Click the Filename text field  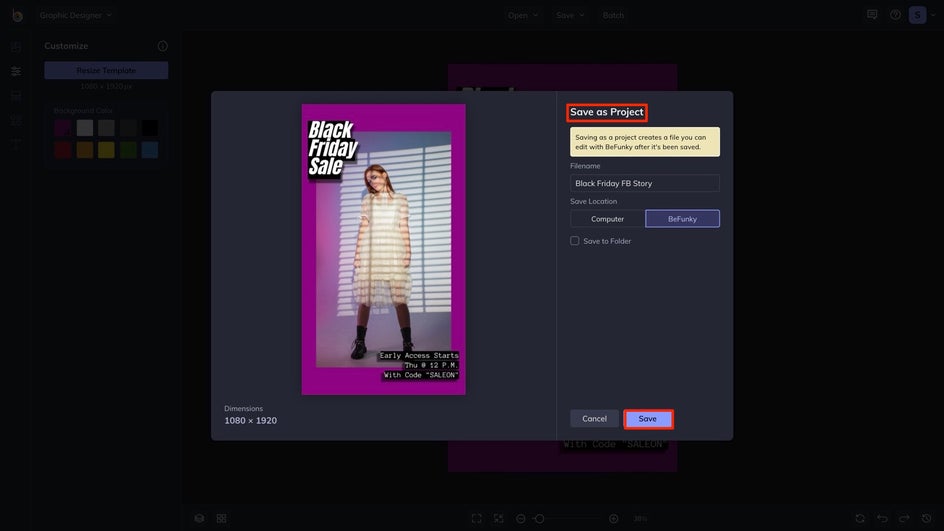point(645,184)
